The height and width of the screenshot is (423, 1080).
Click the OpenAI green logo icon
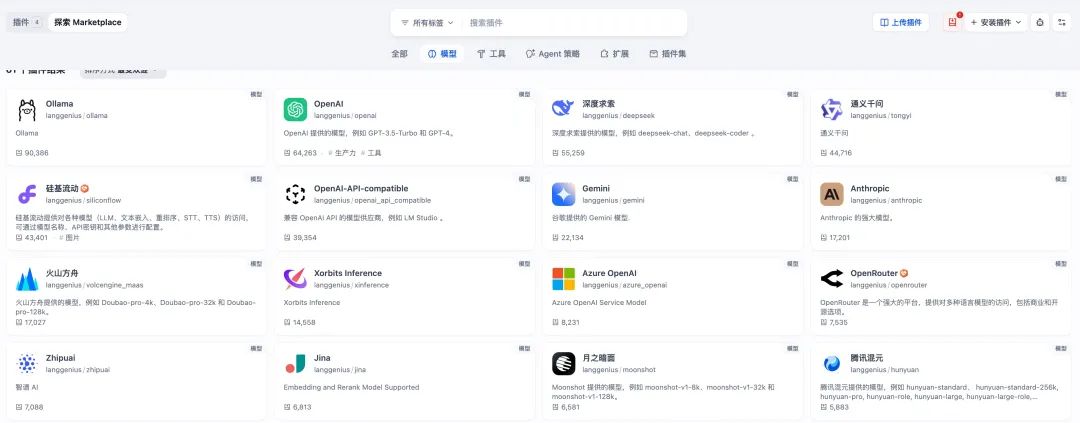(295, 110)
